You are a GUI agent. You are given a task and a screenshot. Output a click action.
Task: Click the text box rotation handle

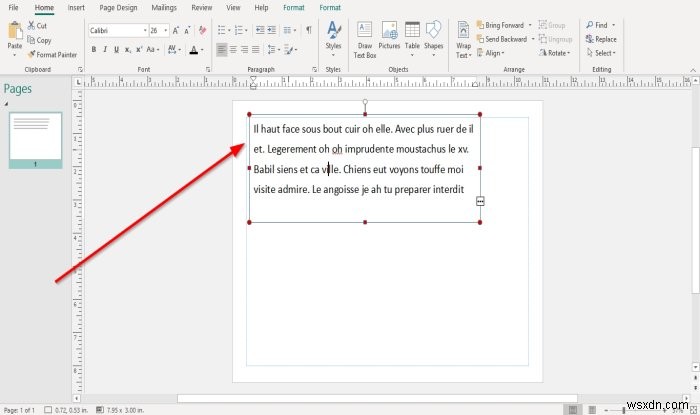365,102
